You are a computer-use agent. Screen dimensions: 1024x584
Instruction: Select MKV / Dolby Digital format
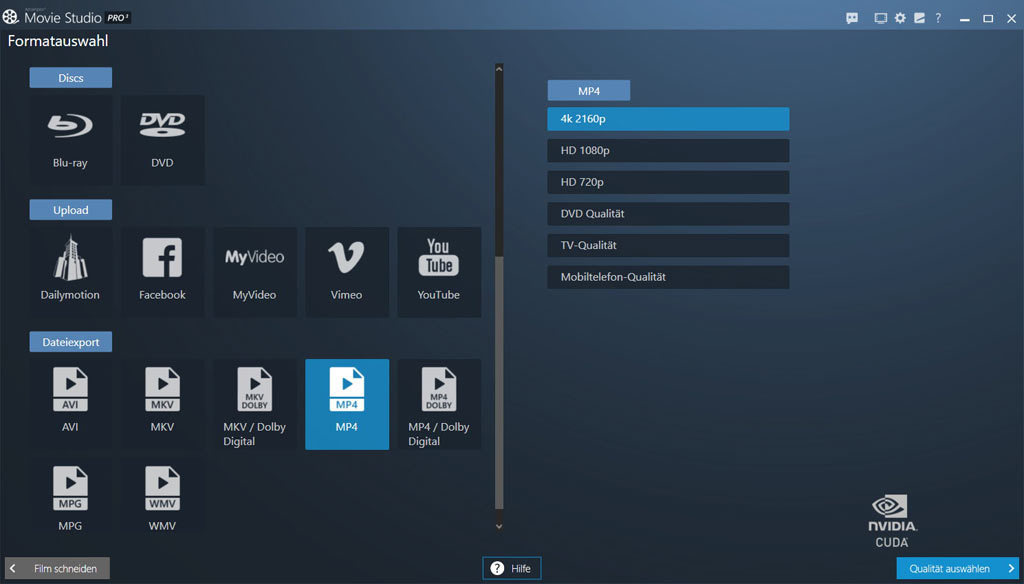pos(255,404)
